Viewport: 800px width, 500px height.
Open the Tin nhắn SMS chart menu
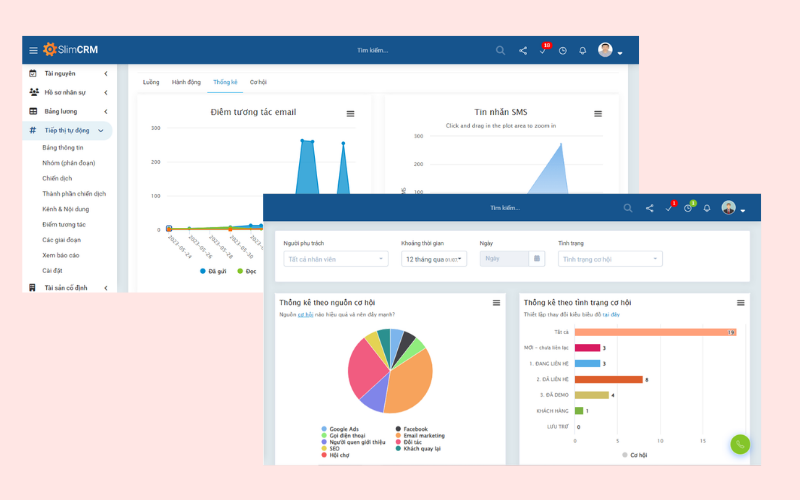click(x=598, y=114)
